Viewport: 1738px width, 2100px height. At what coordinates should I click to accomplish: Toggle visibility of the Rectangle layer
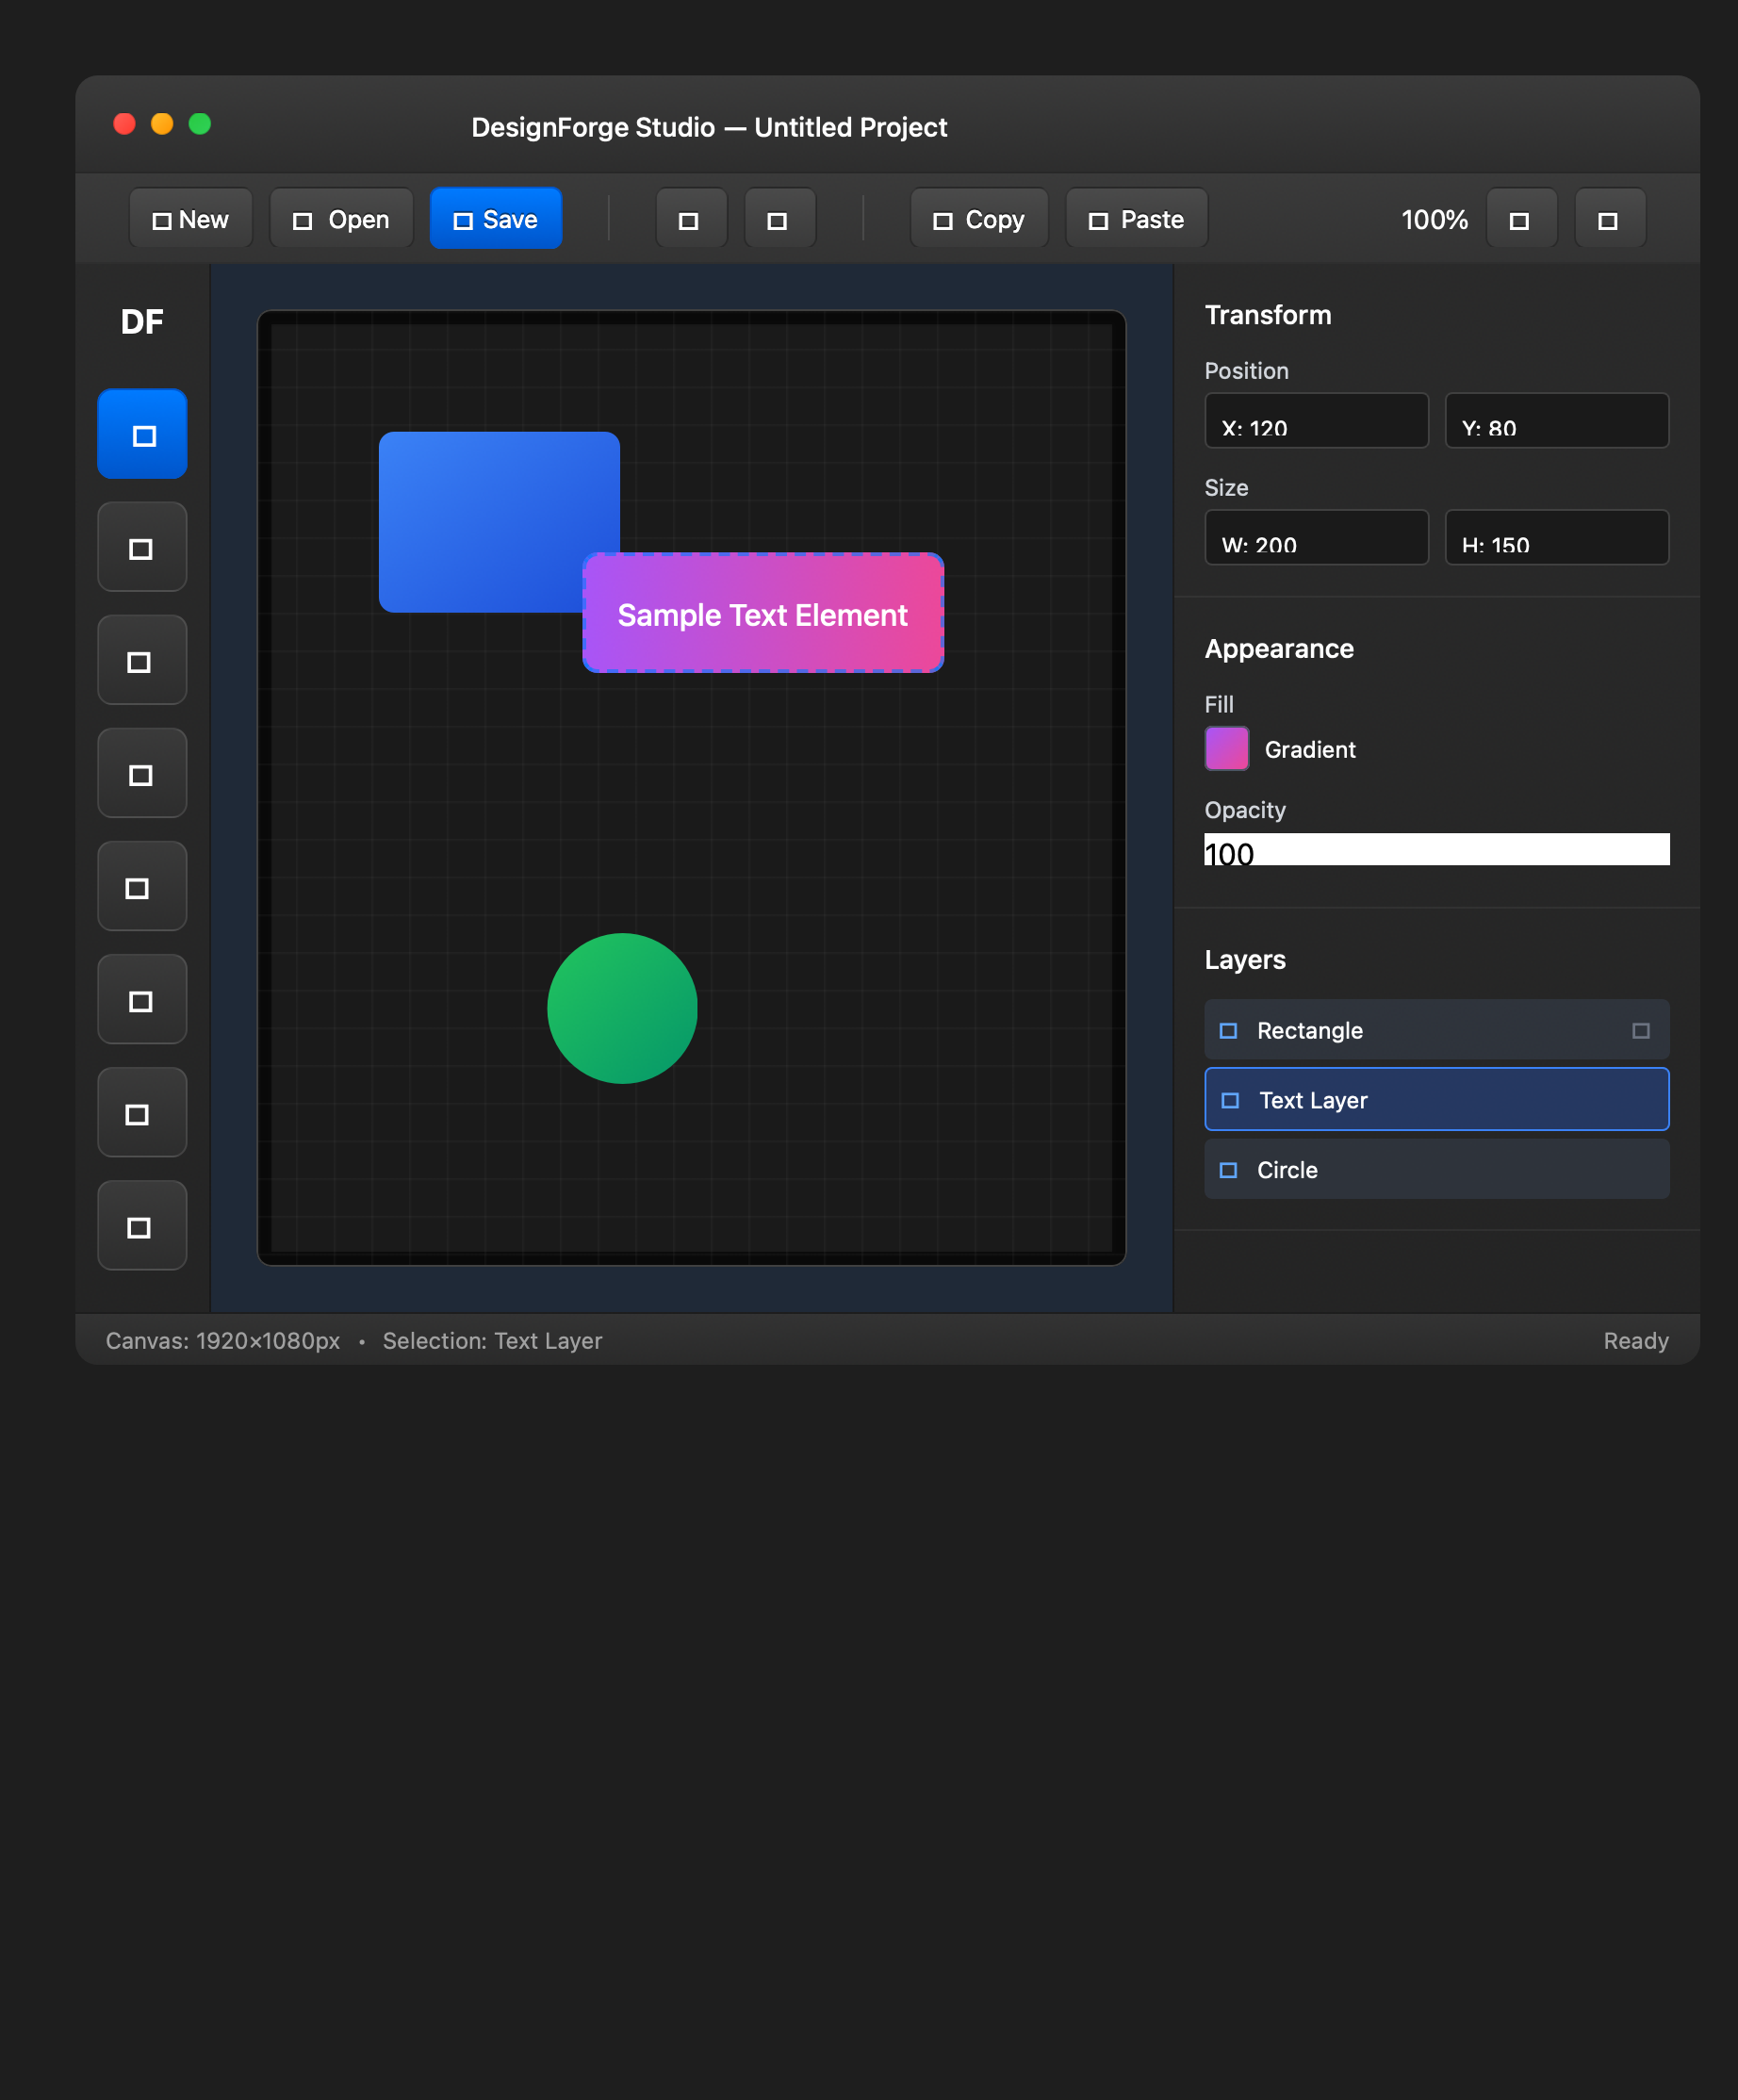(x=1641, y=1030)
